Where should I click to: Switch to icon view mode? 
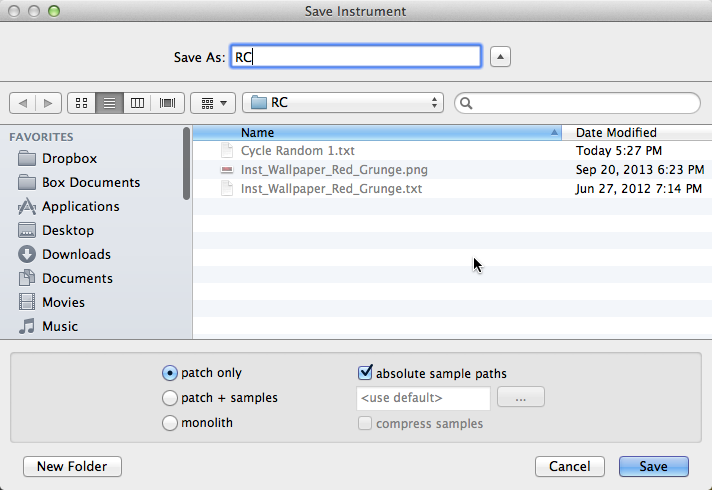point(81,103)
